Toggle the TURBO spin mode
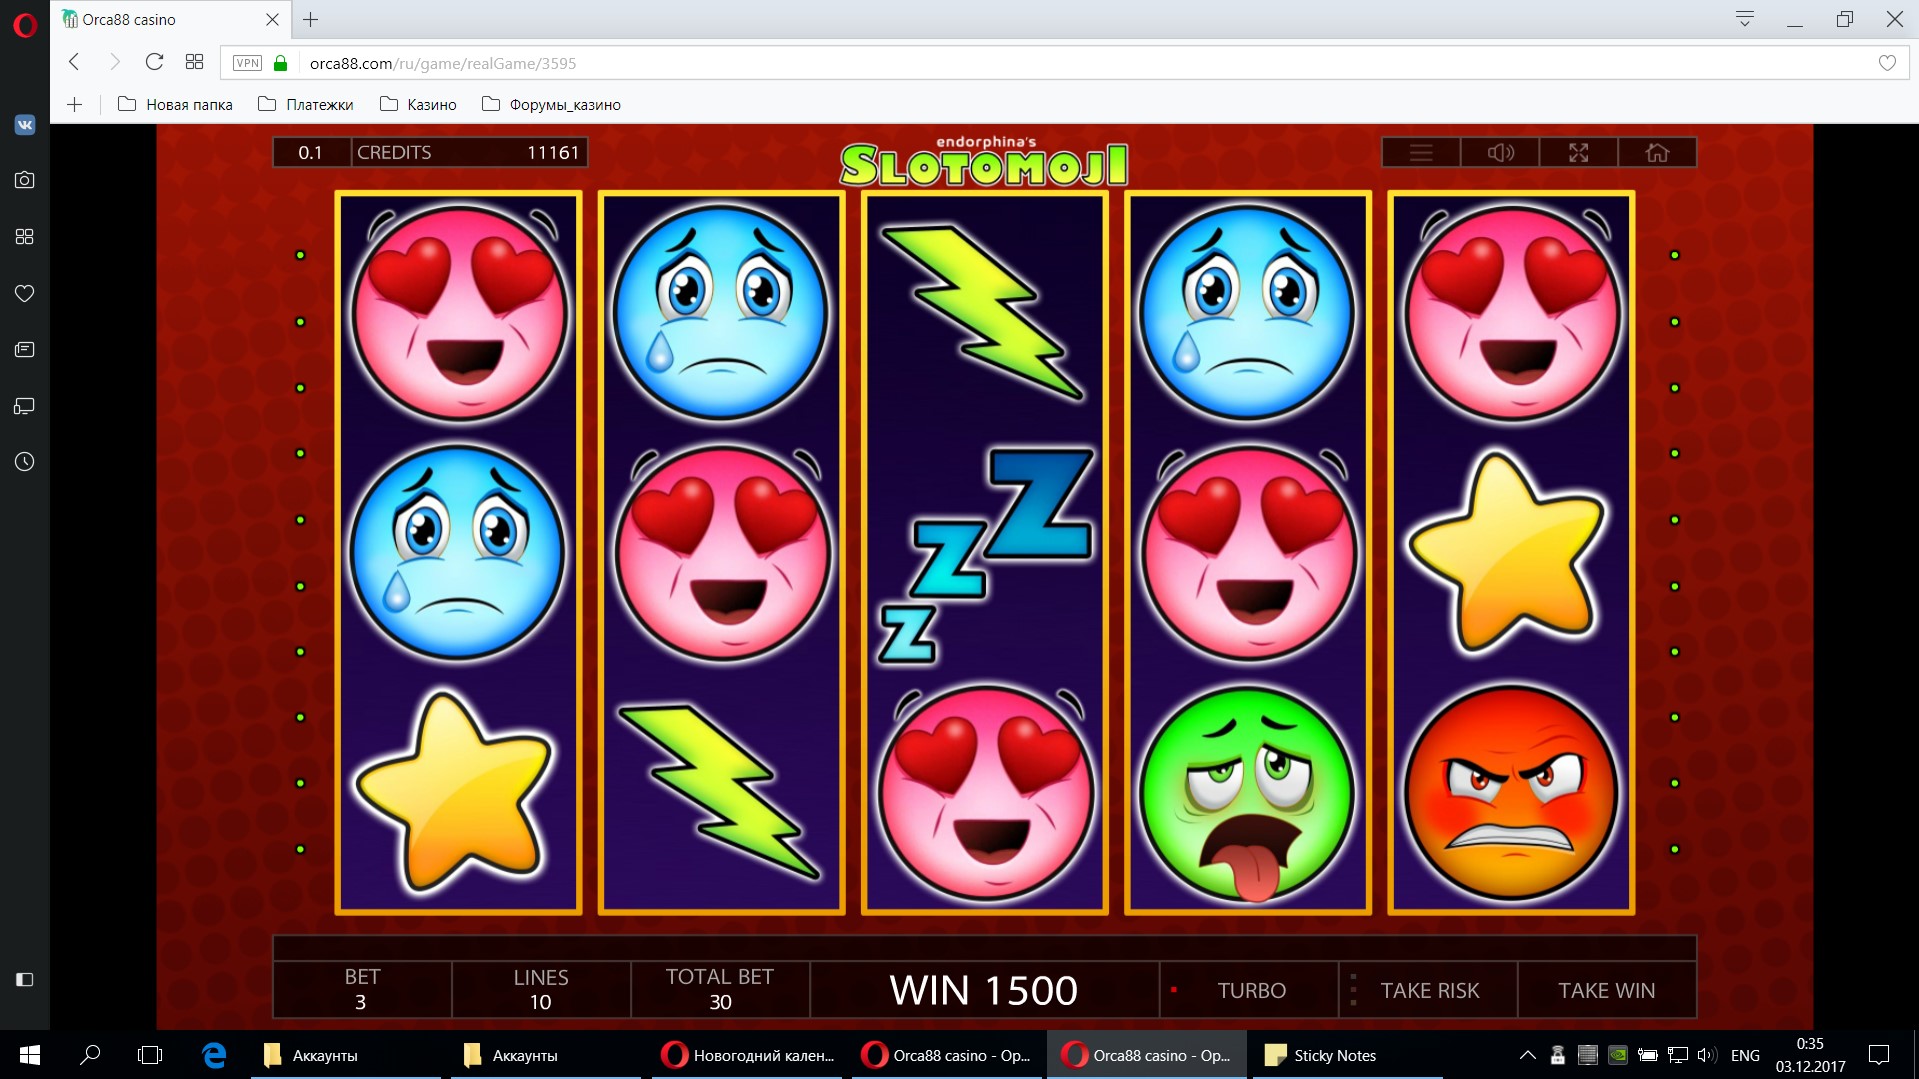Viewport: 1919px width, 1079px height. point(1250,990)
